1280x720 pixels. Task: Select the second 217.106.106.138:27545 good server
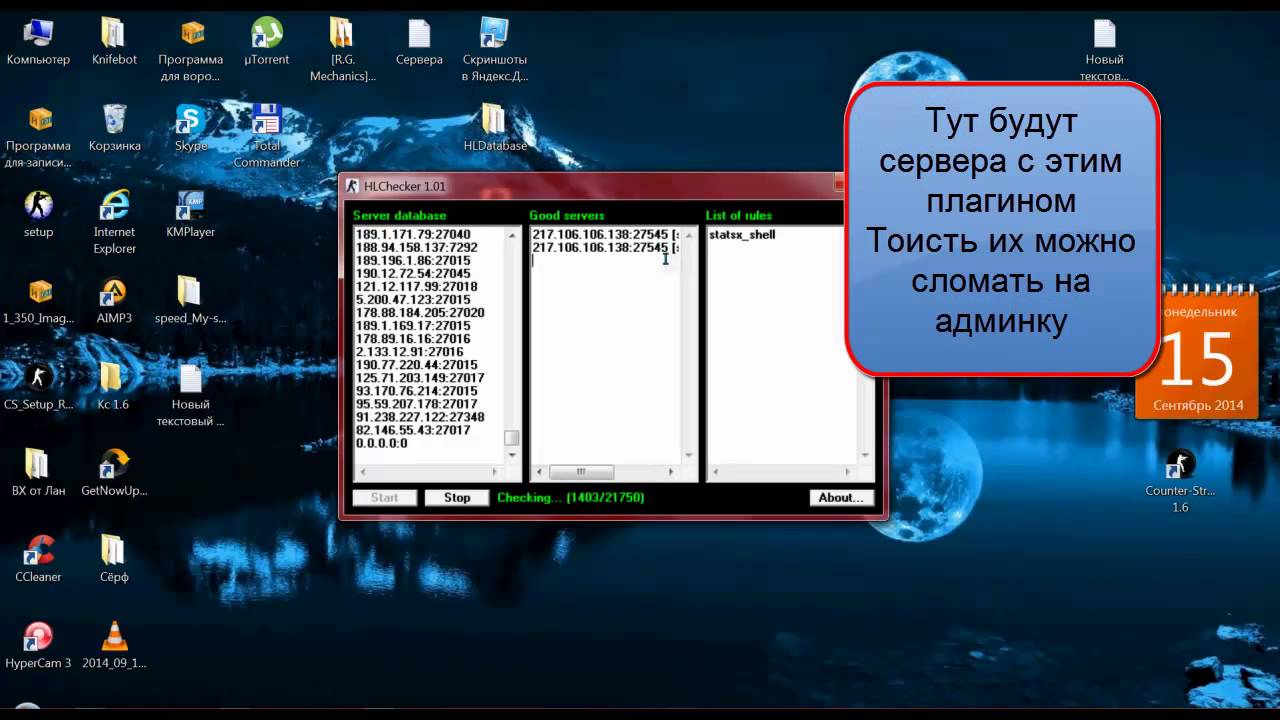pyautogui.click(x=606, y=248)
